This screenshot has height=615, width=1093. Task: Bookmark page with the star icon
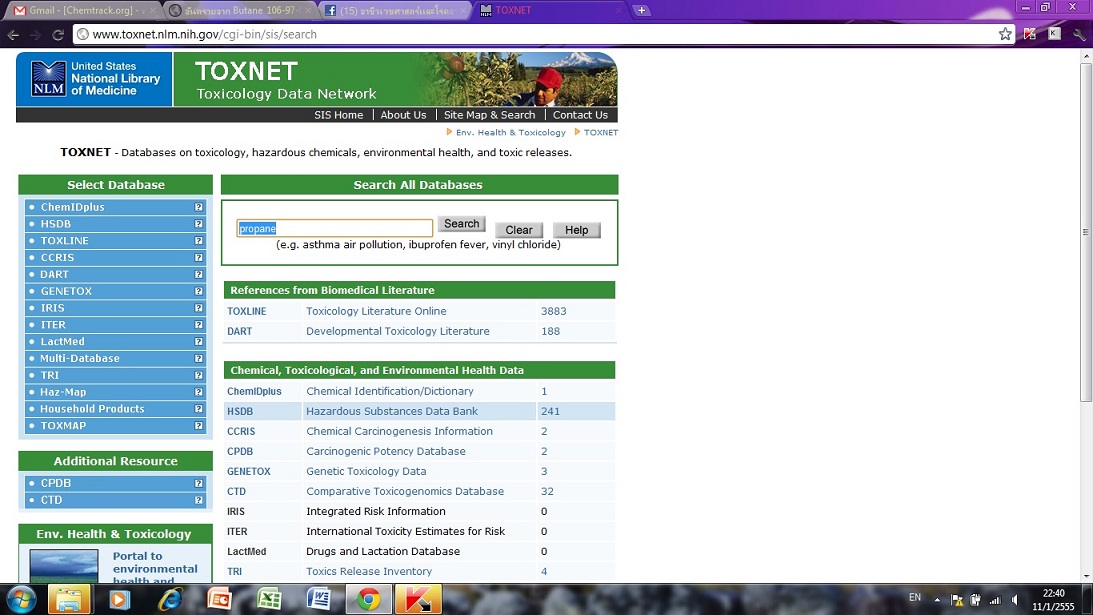[1004, 34]
